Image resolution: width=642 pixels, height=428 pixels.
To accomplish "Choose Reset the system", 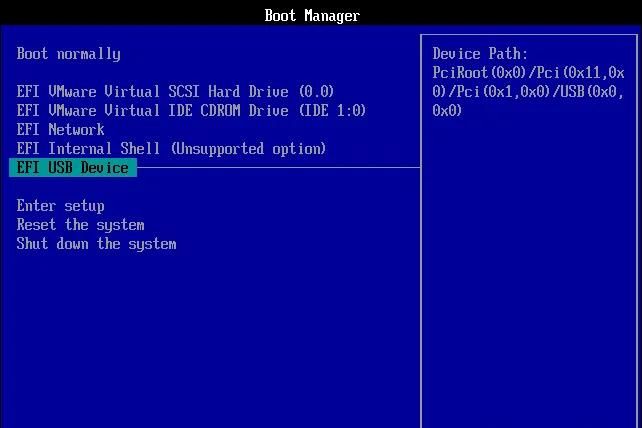I will pyautogui.click(x=81, y=224).
